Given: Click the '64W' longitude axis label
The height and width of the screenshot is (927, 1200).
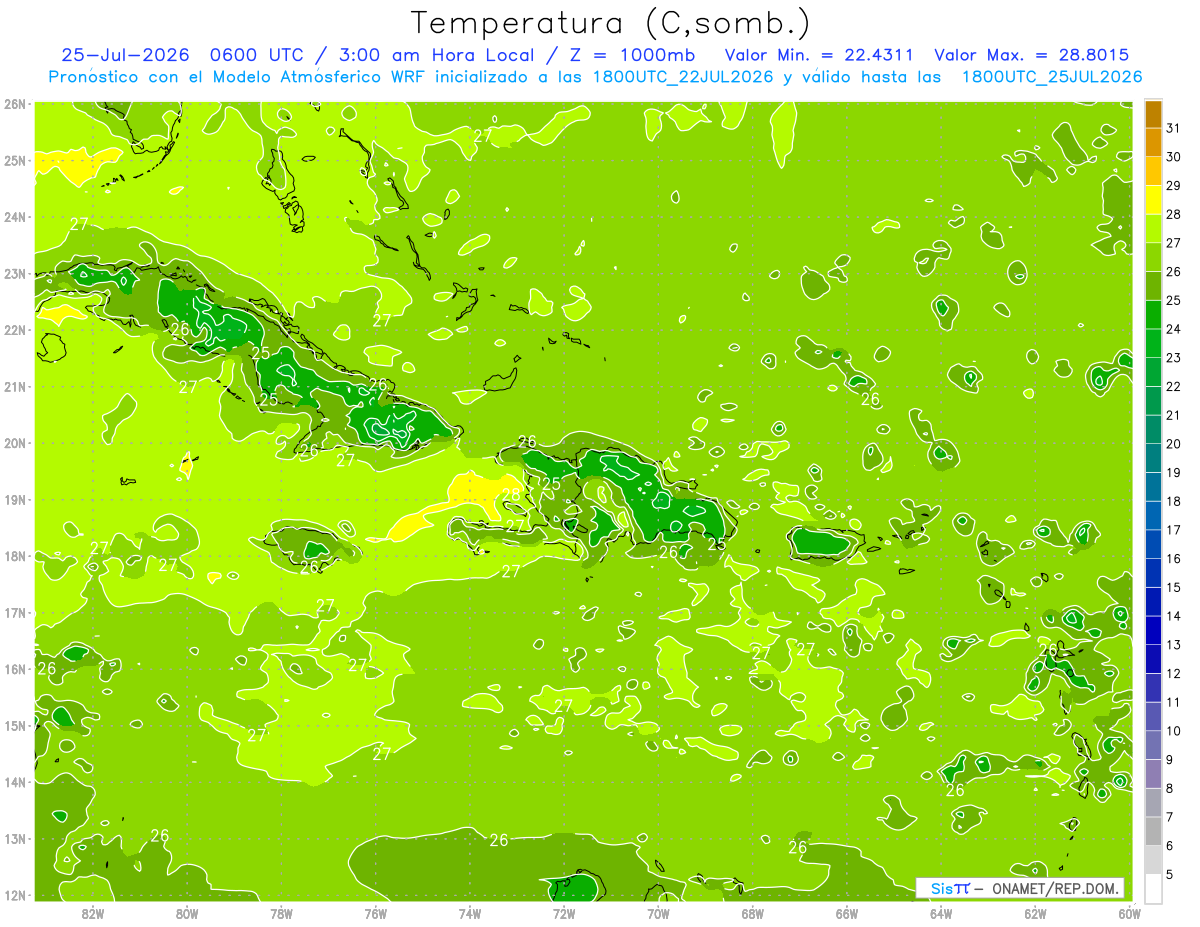Looking at the screenshot, I should click(940, 913).
